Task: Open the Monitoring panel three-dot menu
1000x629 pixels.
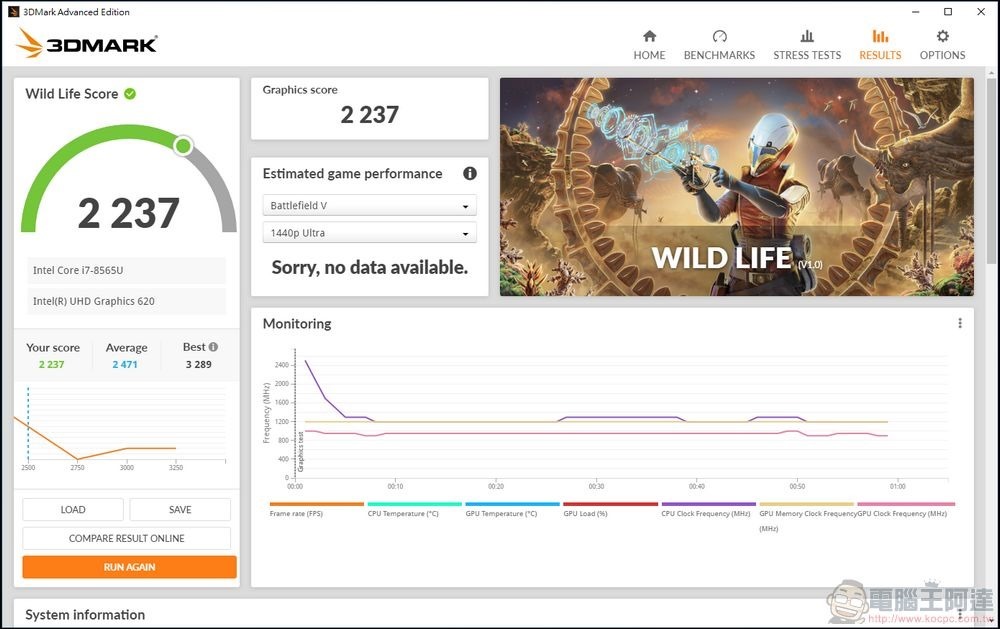Action: 960,323
